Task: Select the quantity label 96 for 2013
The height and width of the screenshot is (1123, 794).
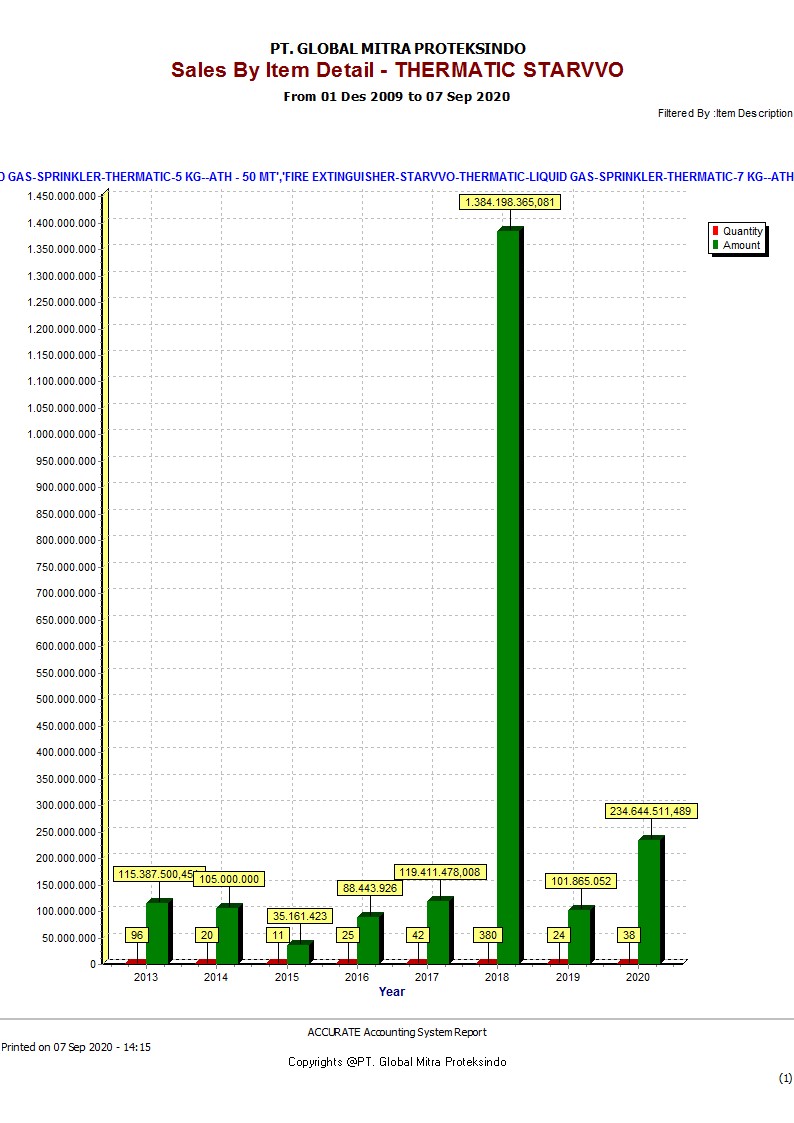Action: pos(137,935)
